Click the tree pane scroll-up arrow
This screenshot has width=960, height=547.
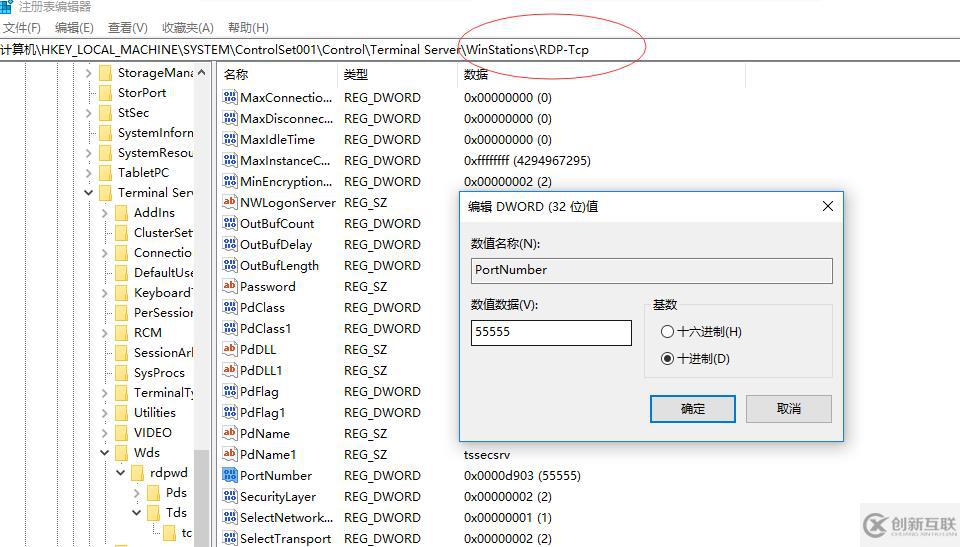201,73
